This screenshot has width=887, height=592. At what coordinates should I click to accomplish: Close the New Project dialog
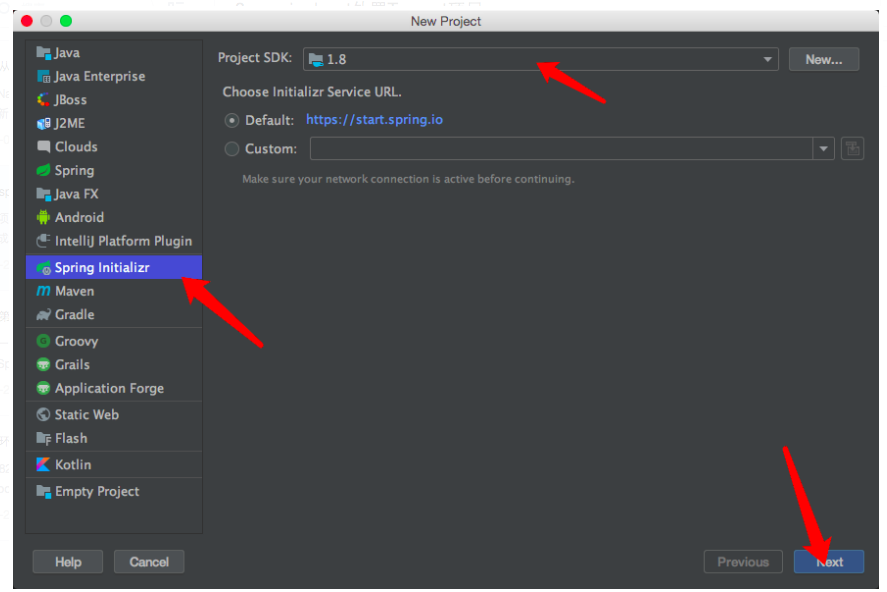click(27, 21)
